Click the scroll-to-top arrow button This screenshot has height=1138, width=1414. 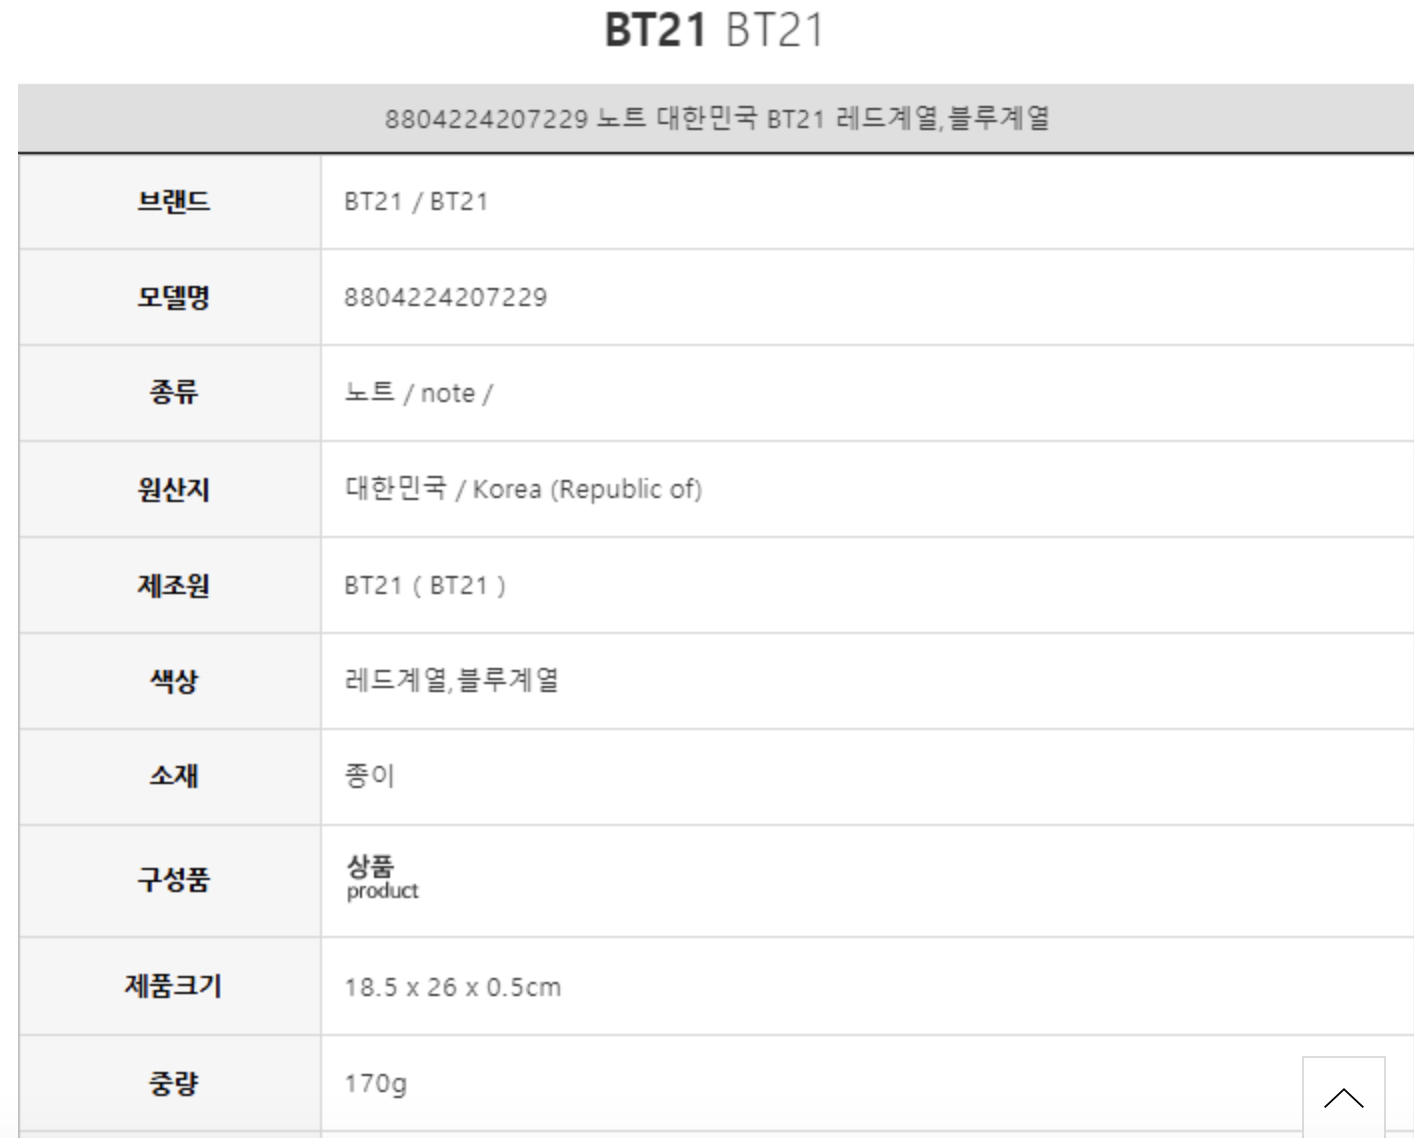click(1343, 1097)
